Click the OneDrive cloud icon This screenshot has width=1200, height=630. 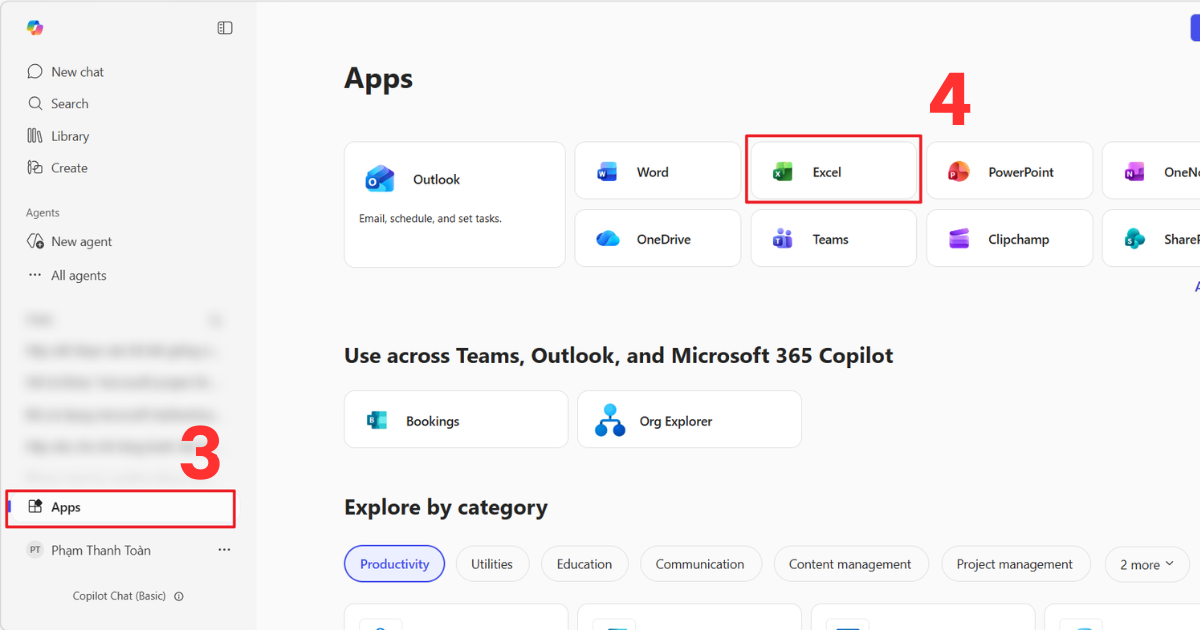607,239
